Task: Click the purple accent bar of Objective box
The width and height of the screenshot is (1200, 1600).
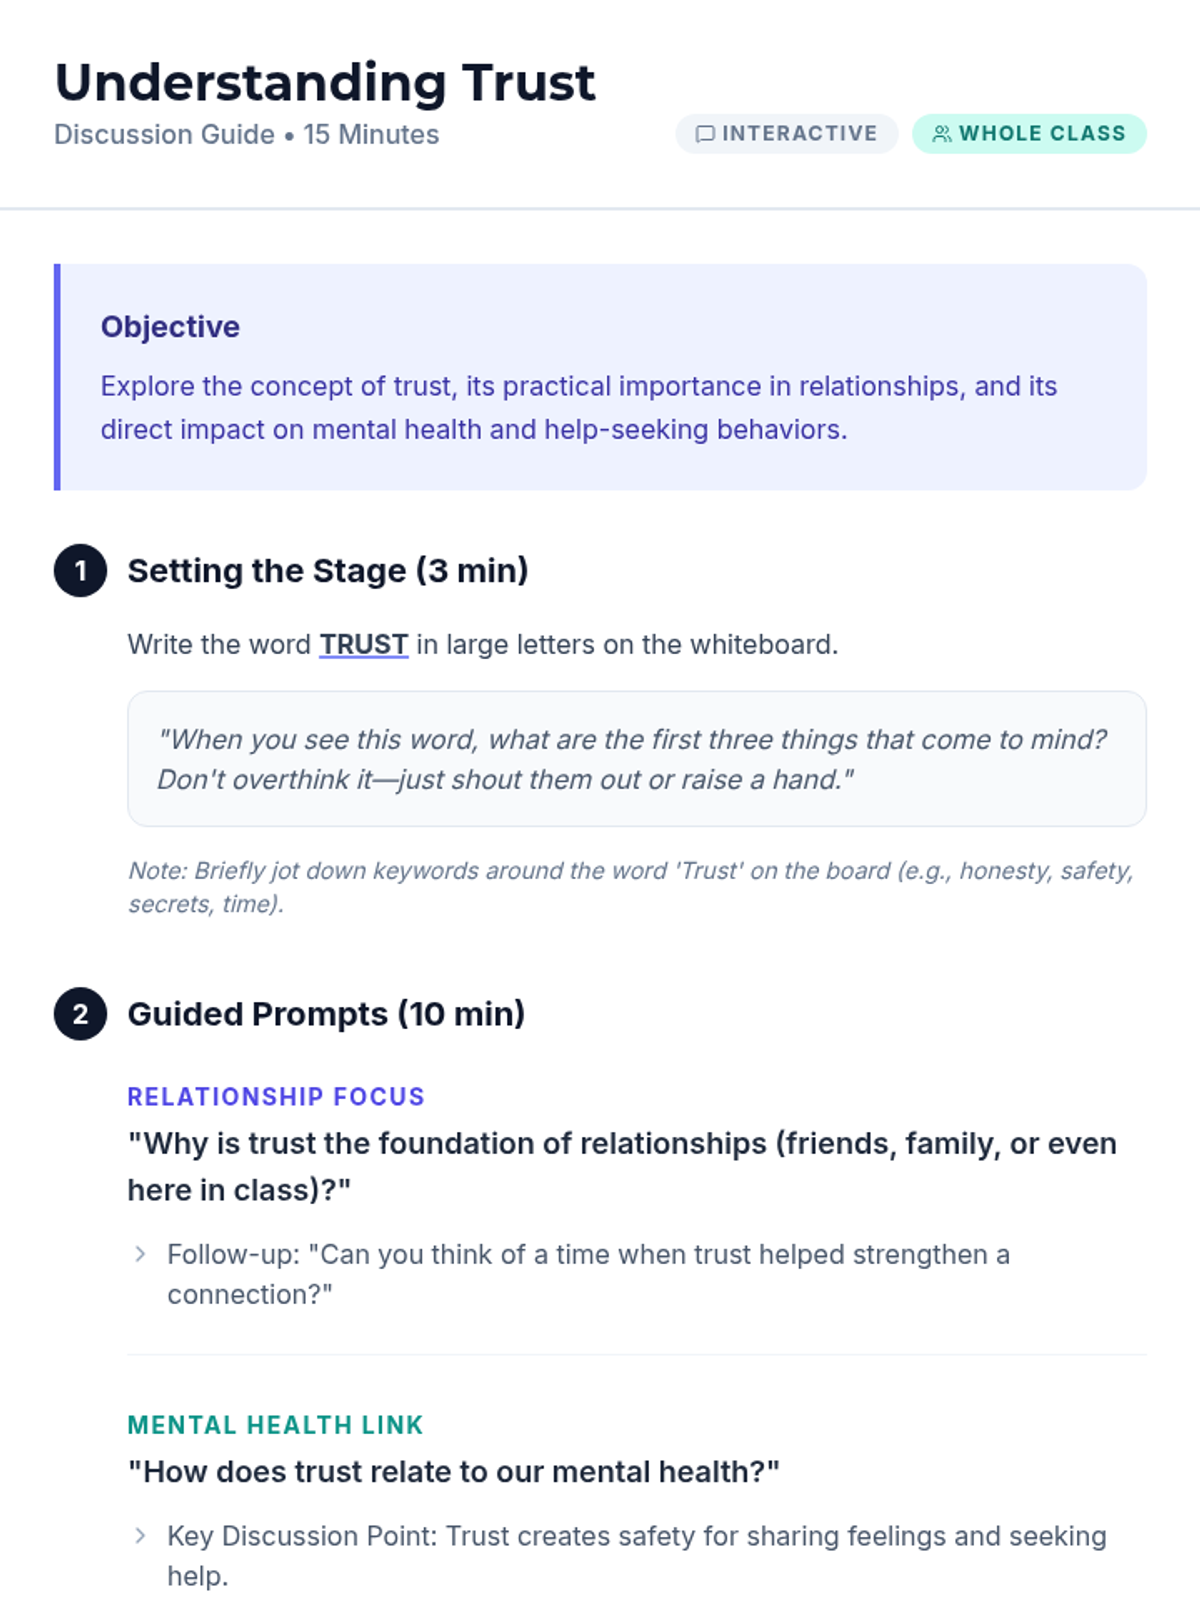Action: click(57, 377)
